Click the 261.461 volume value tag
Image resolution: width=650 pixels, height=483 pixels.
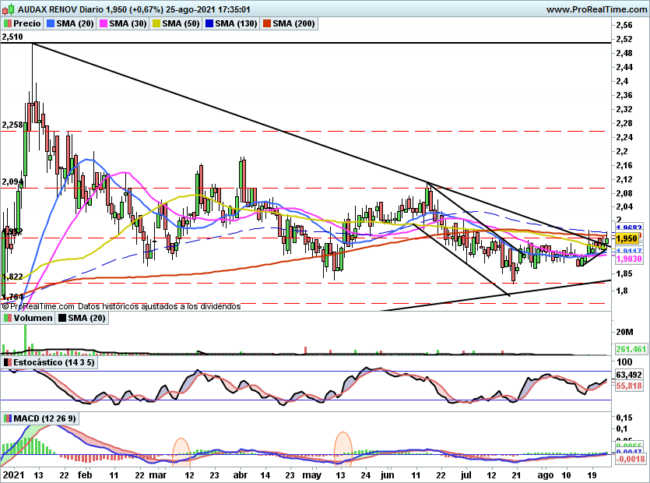[631, 350]
